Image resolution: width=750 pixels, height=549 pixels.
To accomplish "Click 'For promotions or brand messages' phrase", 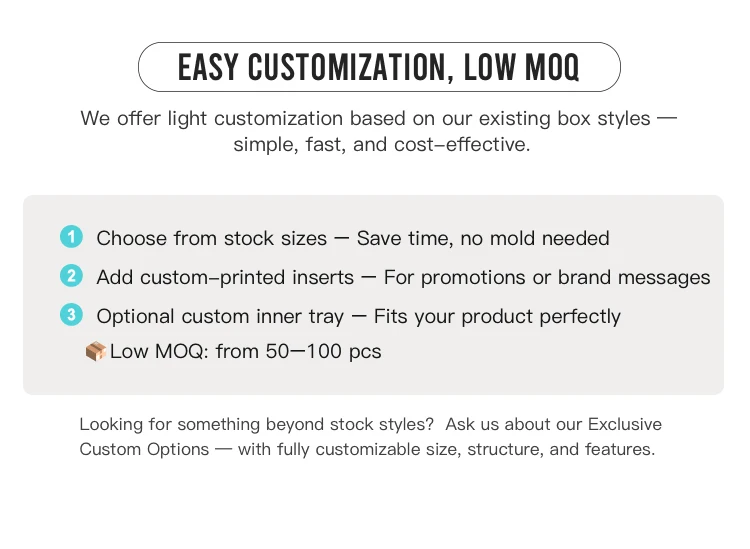I will pyautogui.click(x=547, y=277).
